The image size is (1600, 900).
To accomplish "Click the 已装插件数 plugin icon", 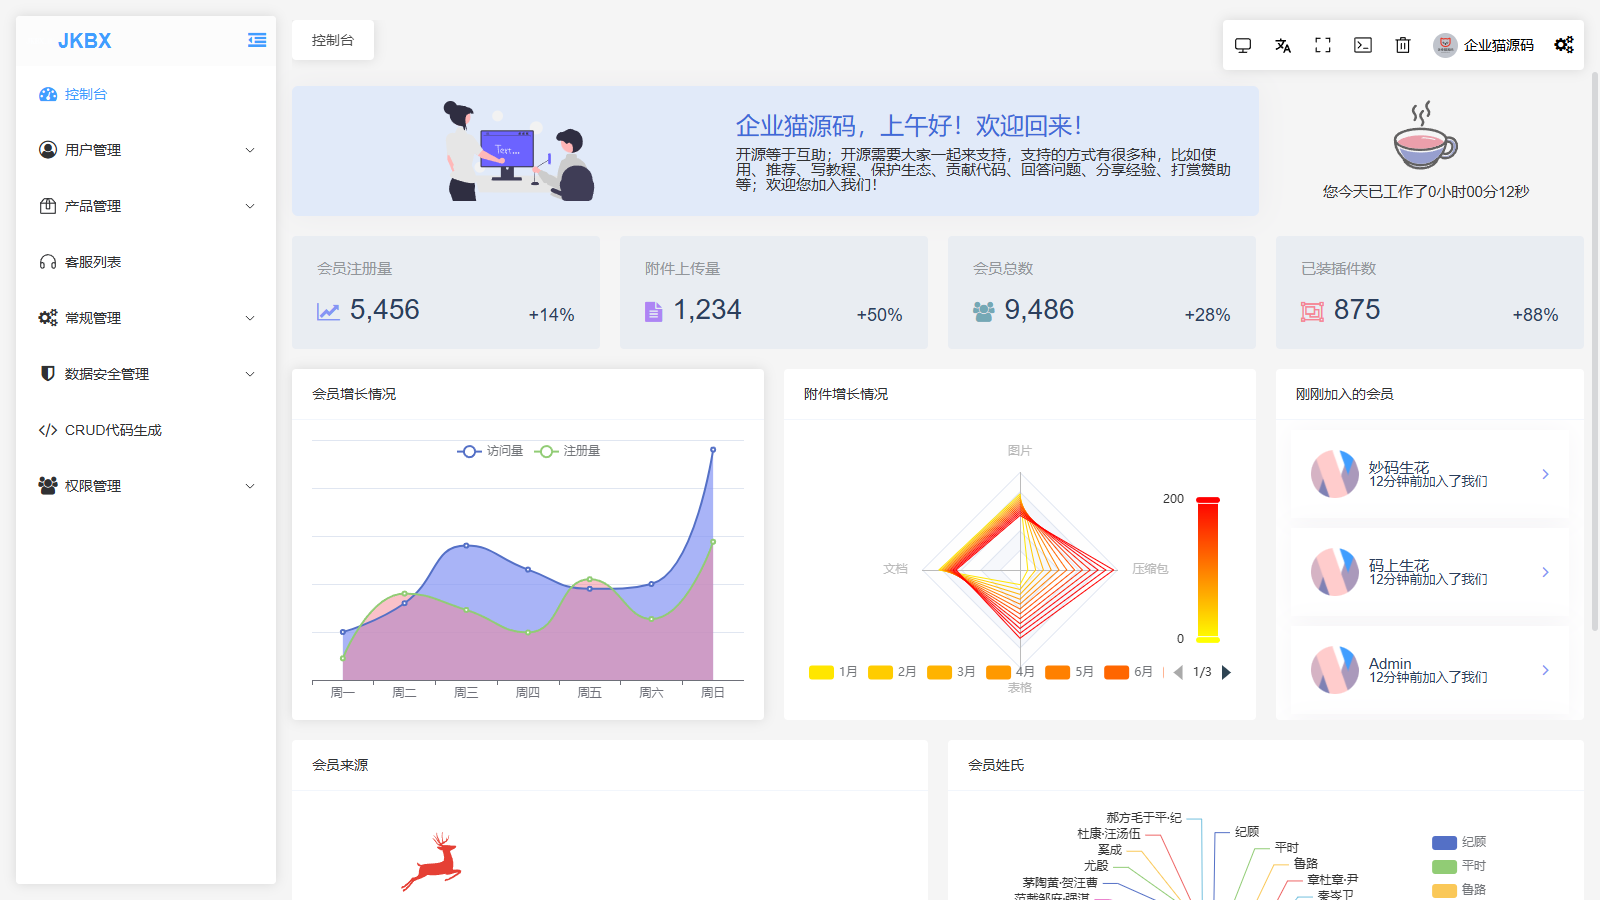I will click(x=1312, y=312).
